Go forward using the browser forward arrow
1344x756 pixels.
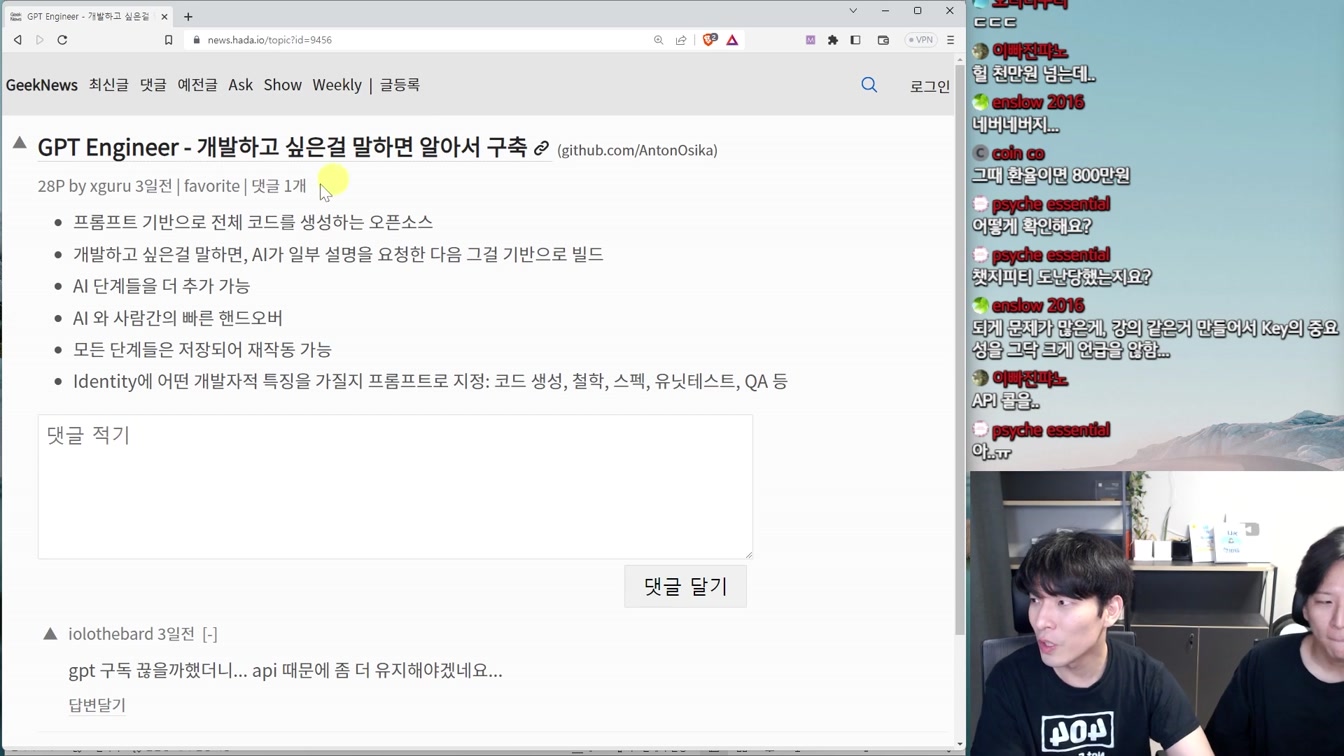click(40, 40)
